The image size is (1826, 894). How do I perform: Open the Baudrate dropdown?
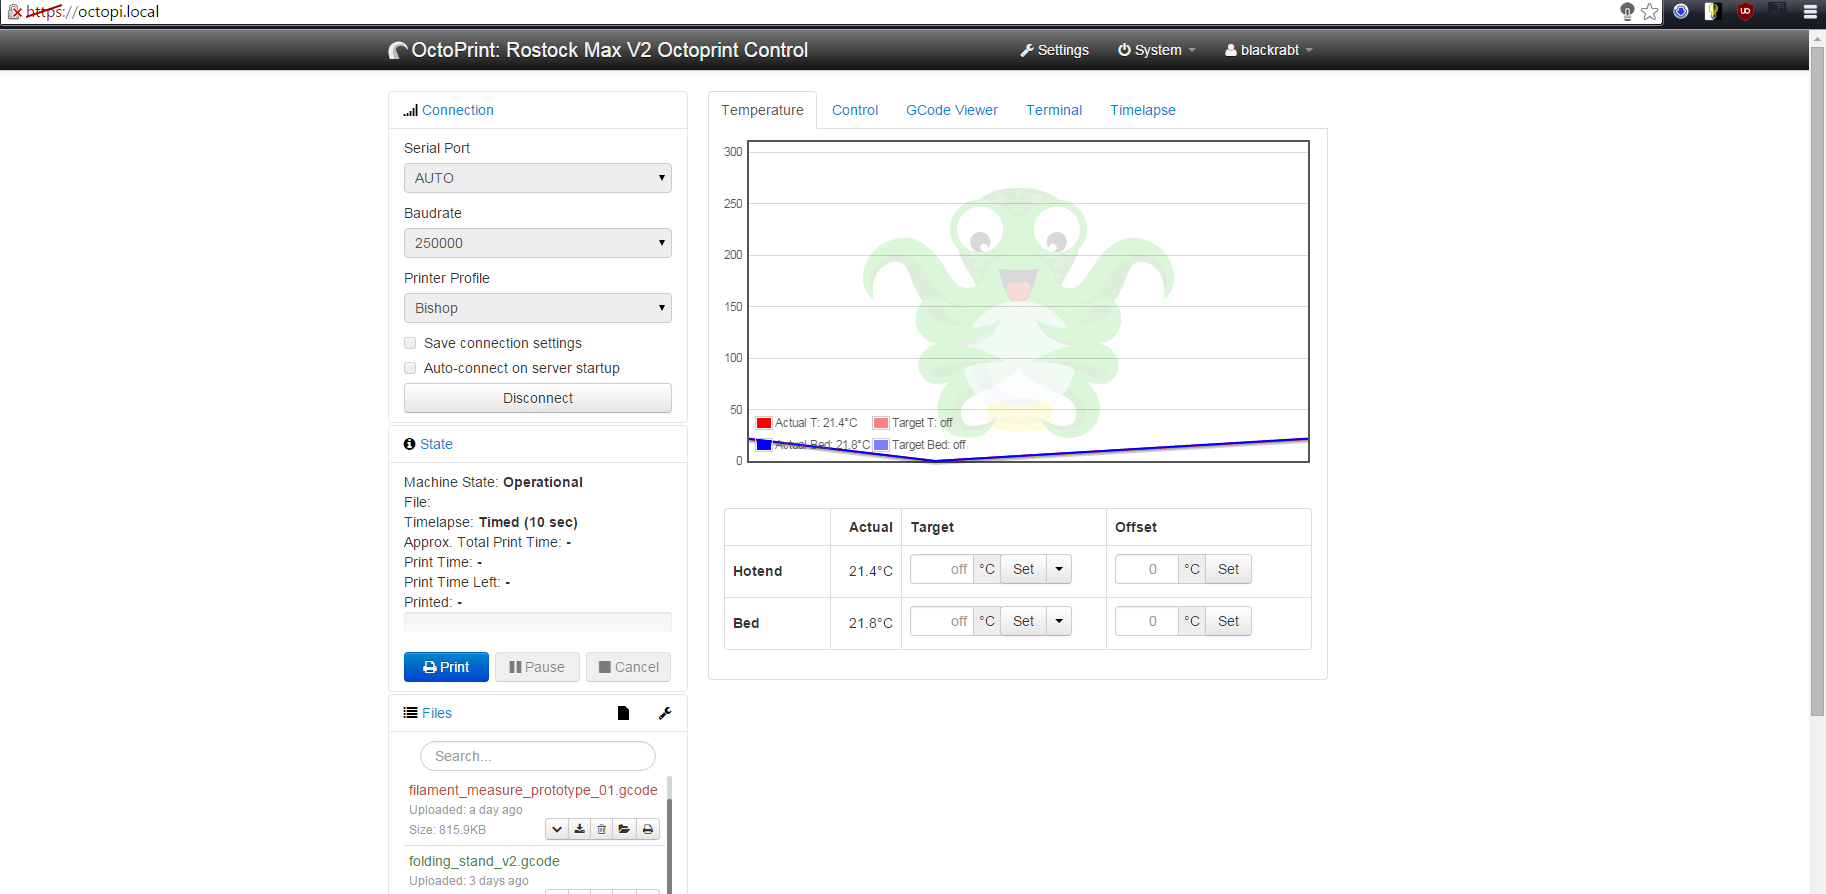[x=537, y=243]
